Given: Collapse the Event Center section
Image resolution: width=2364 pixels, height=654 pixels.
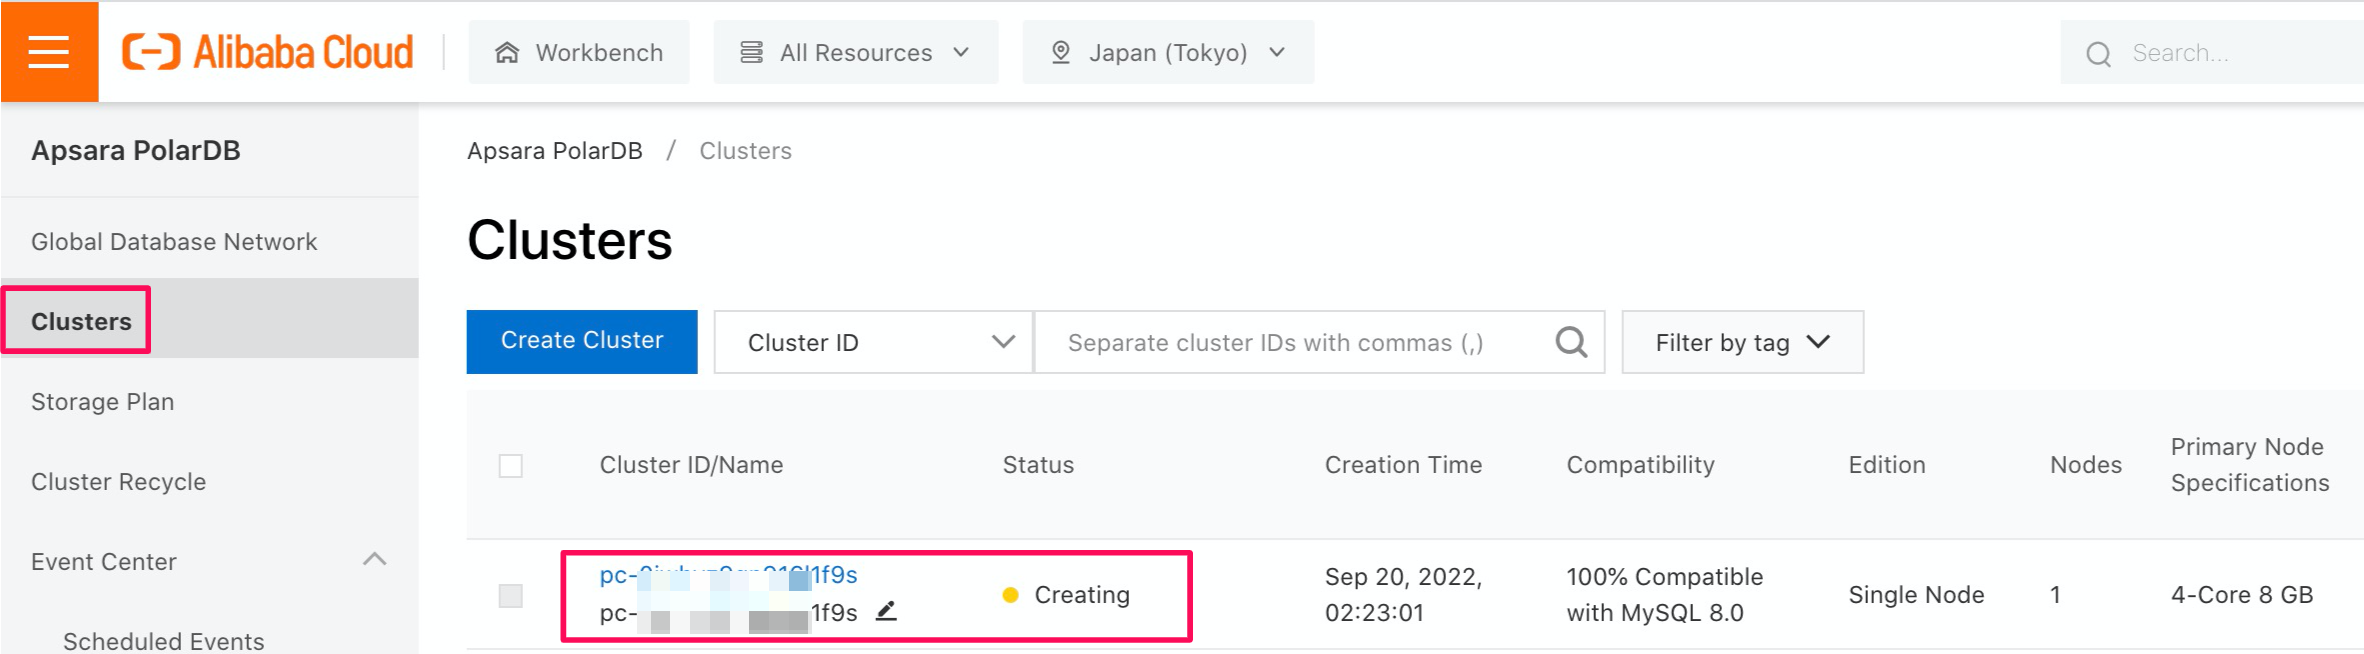Looking at the screenshot, I should pos(374,560).
